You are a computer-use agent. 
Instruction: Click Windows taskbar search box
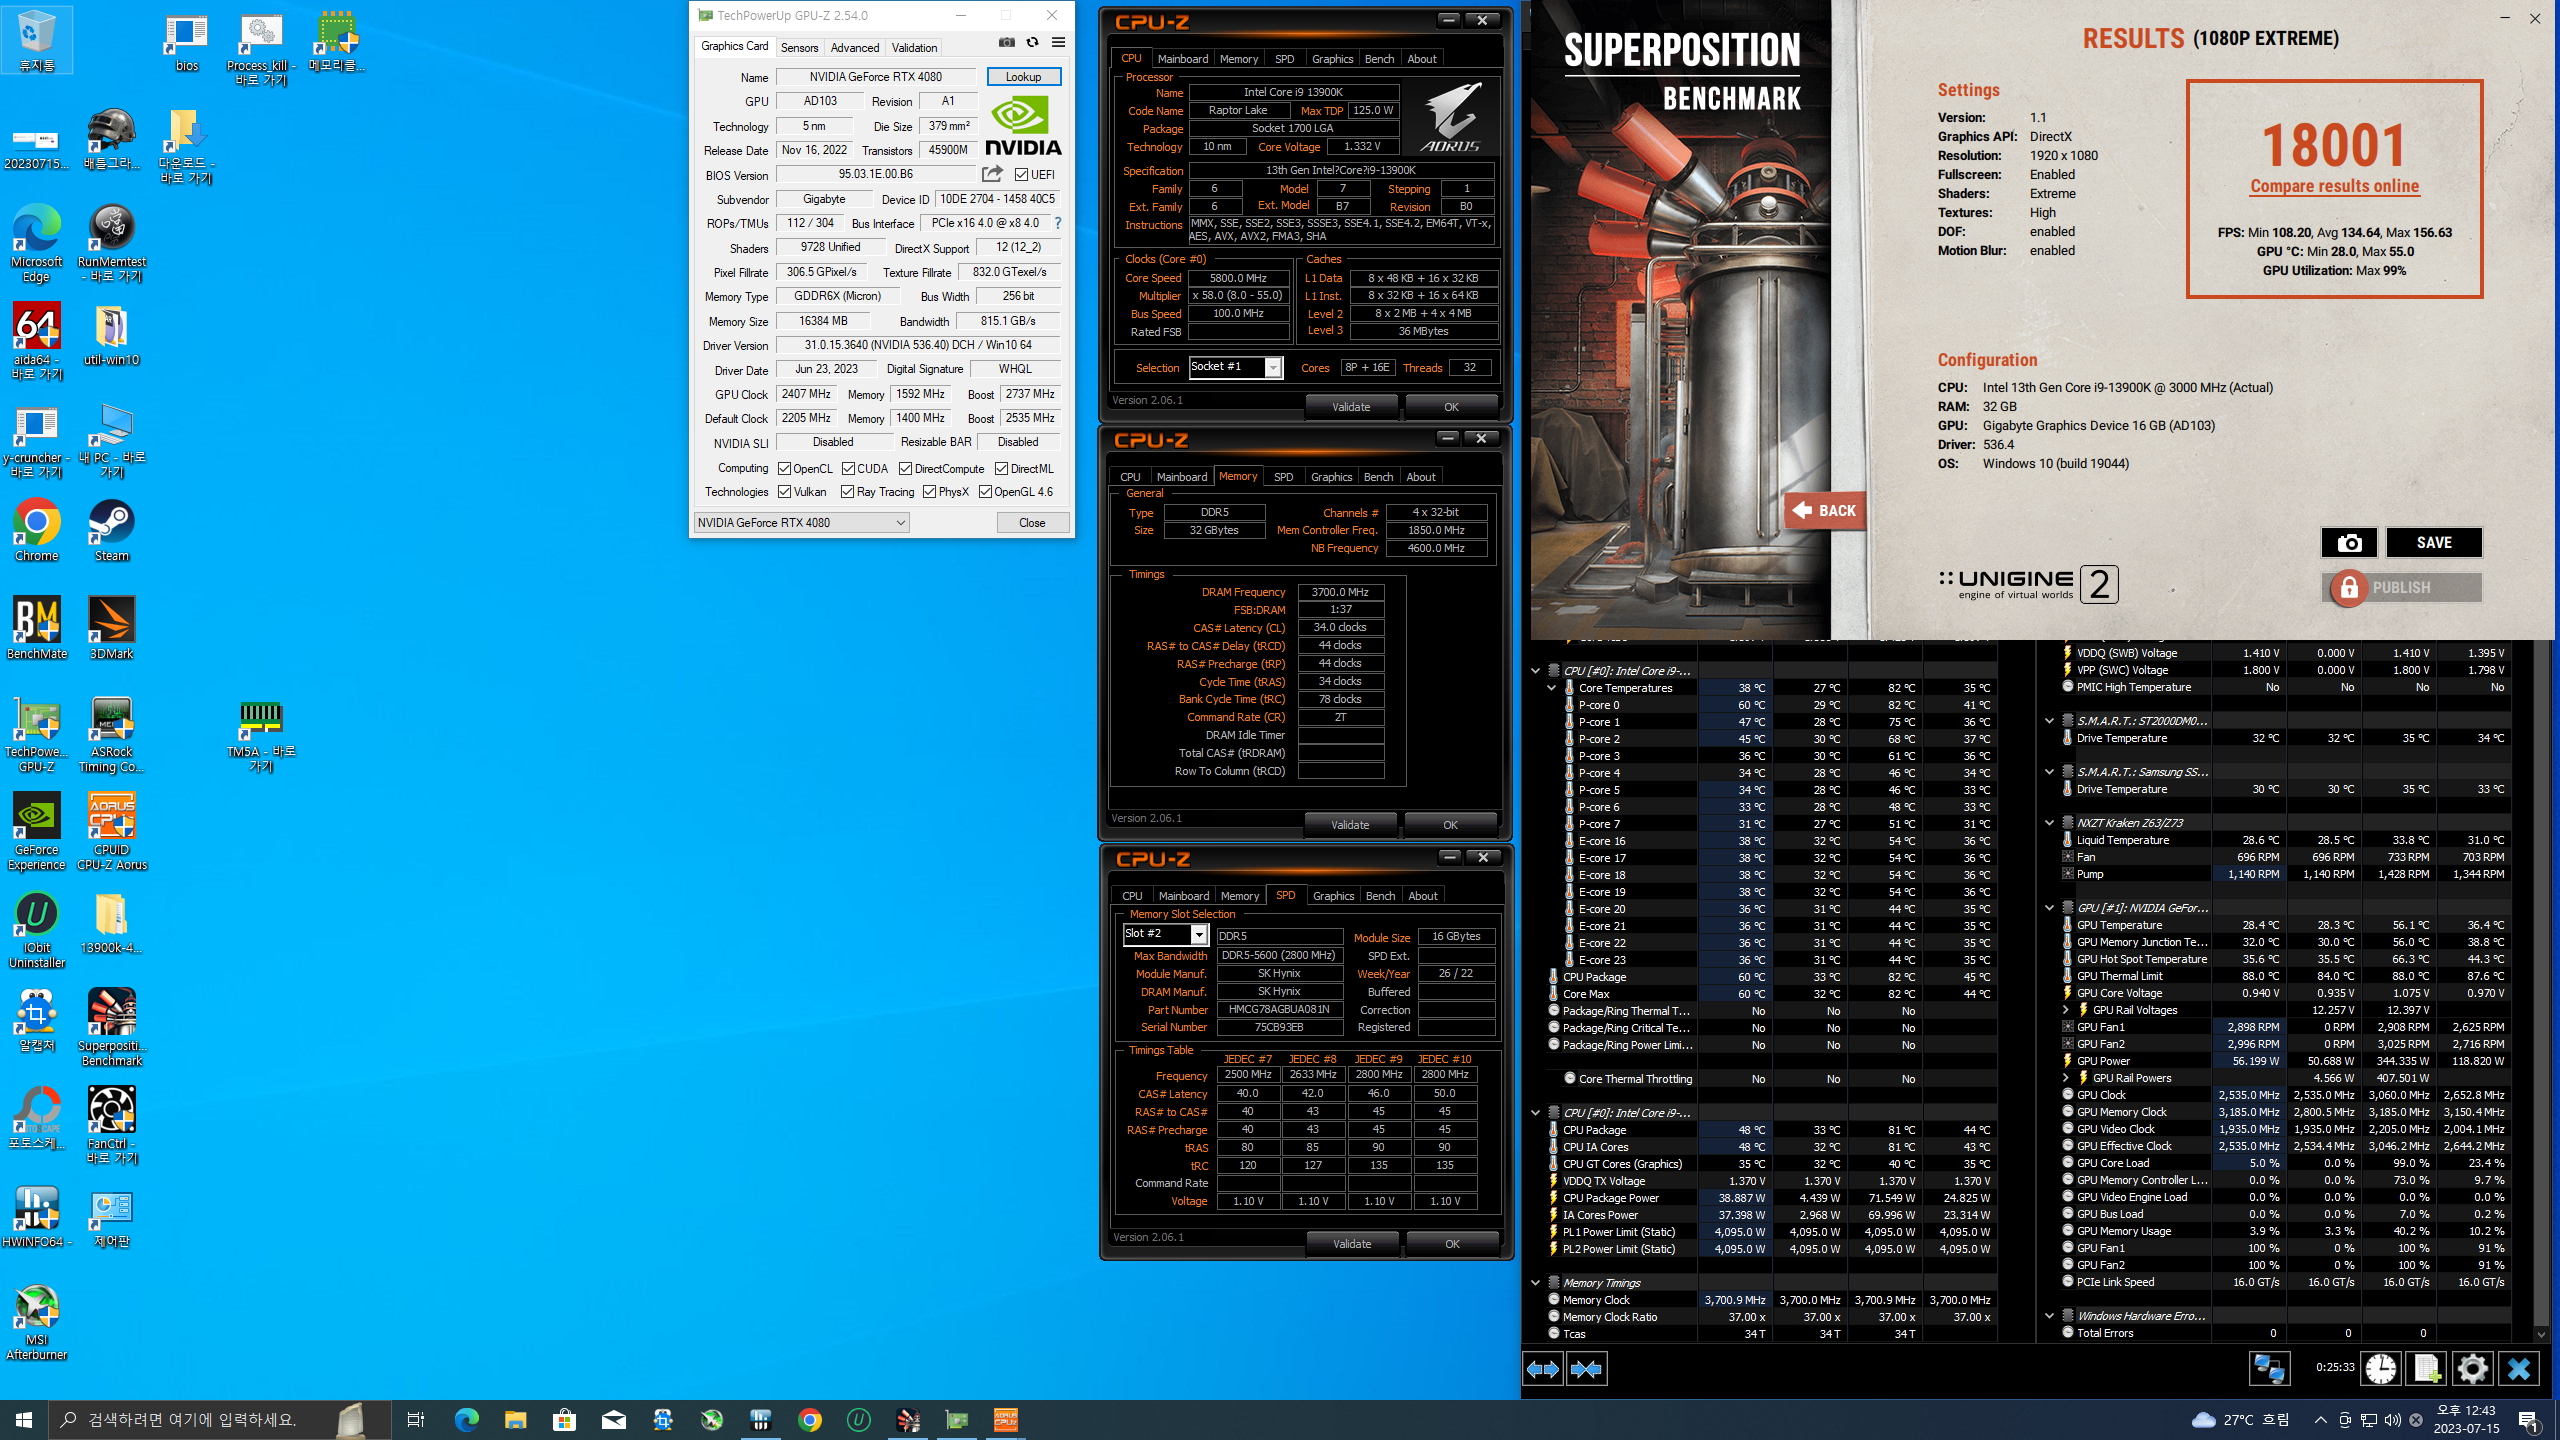(x=222, y=1419)
